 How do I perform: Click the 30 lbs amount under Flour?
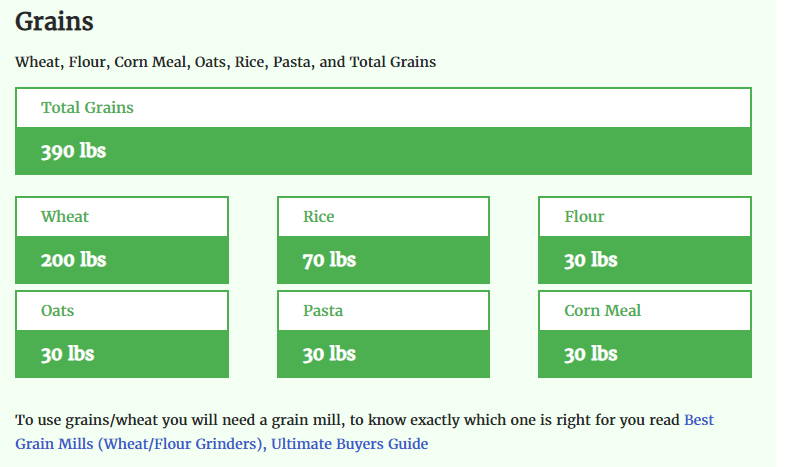[x=590, y=261]
